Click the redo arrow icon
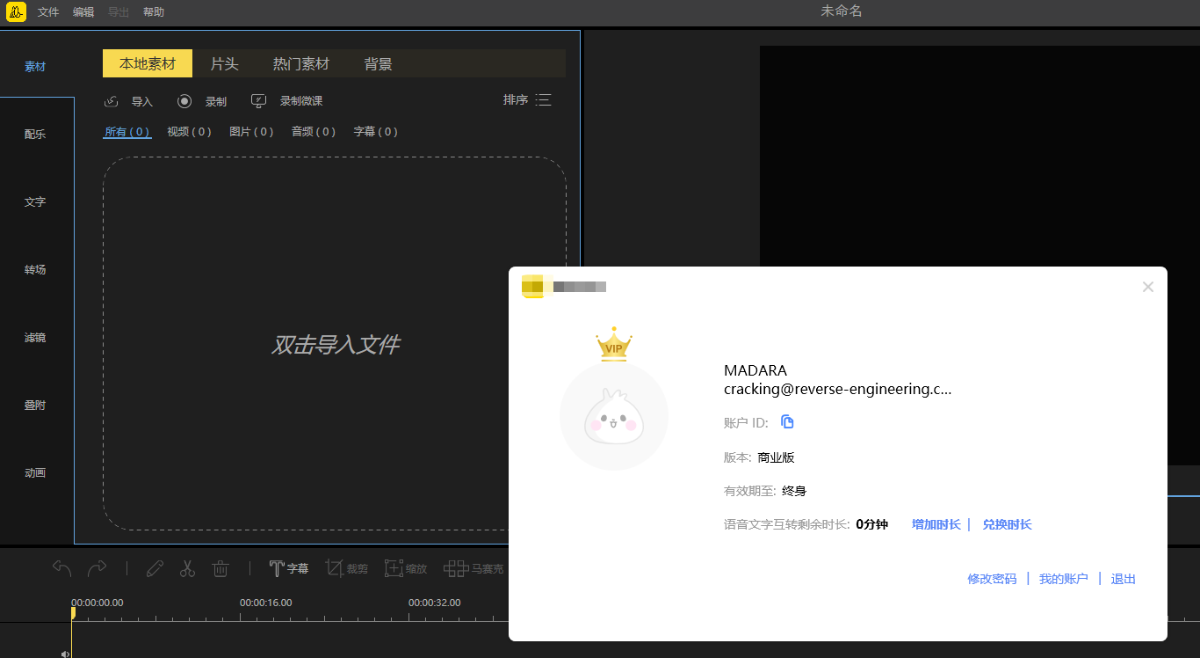The image size is (1200, 658). pos(97,568)
